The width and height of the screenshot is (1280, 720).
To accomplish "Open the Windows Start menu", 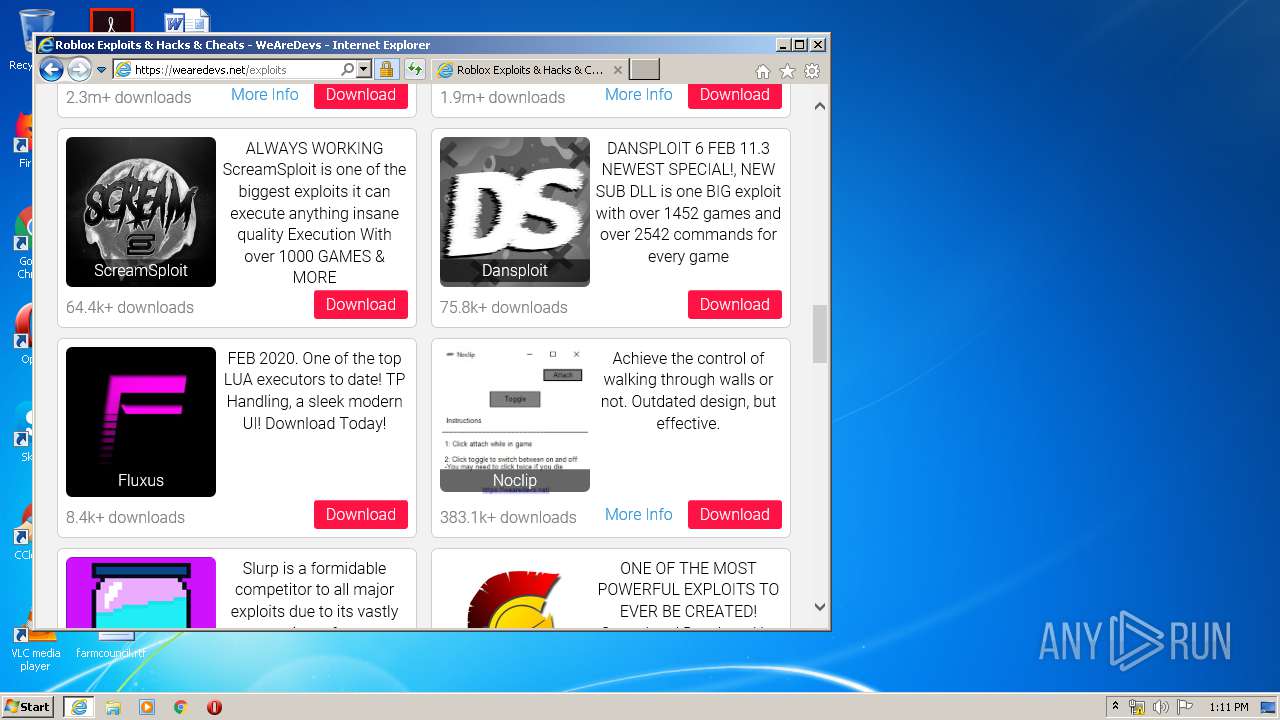I will (27, 707).
